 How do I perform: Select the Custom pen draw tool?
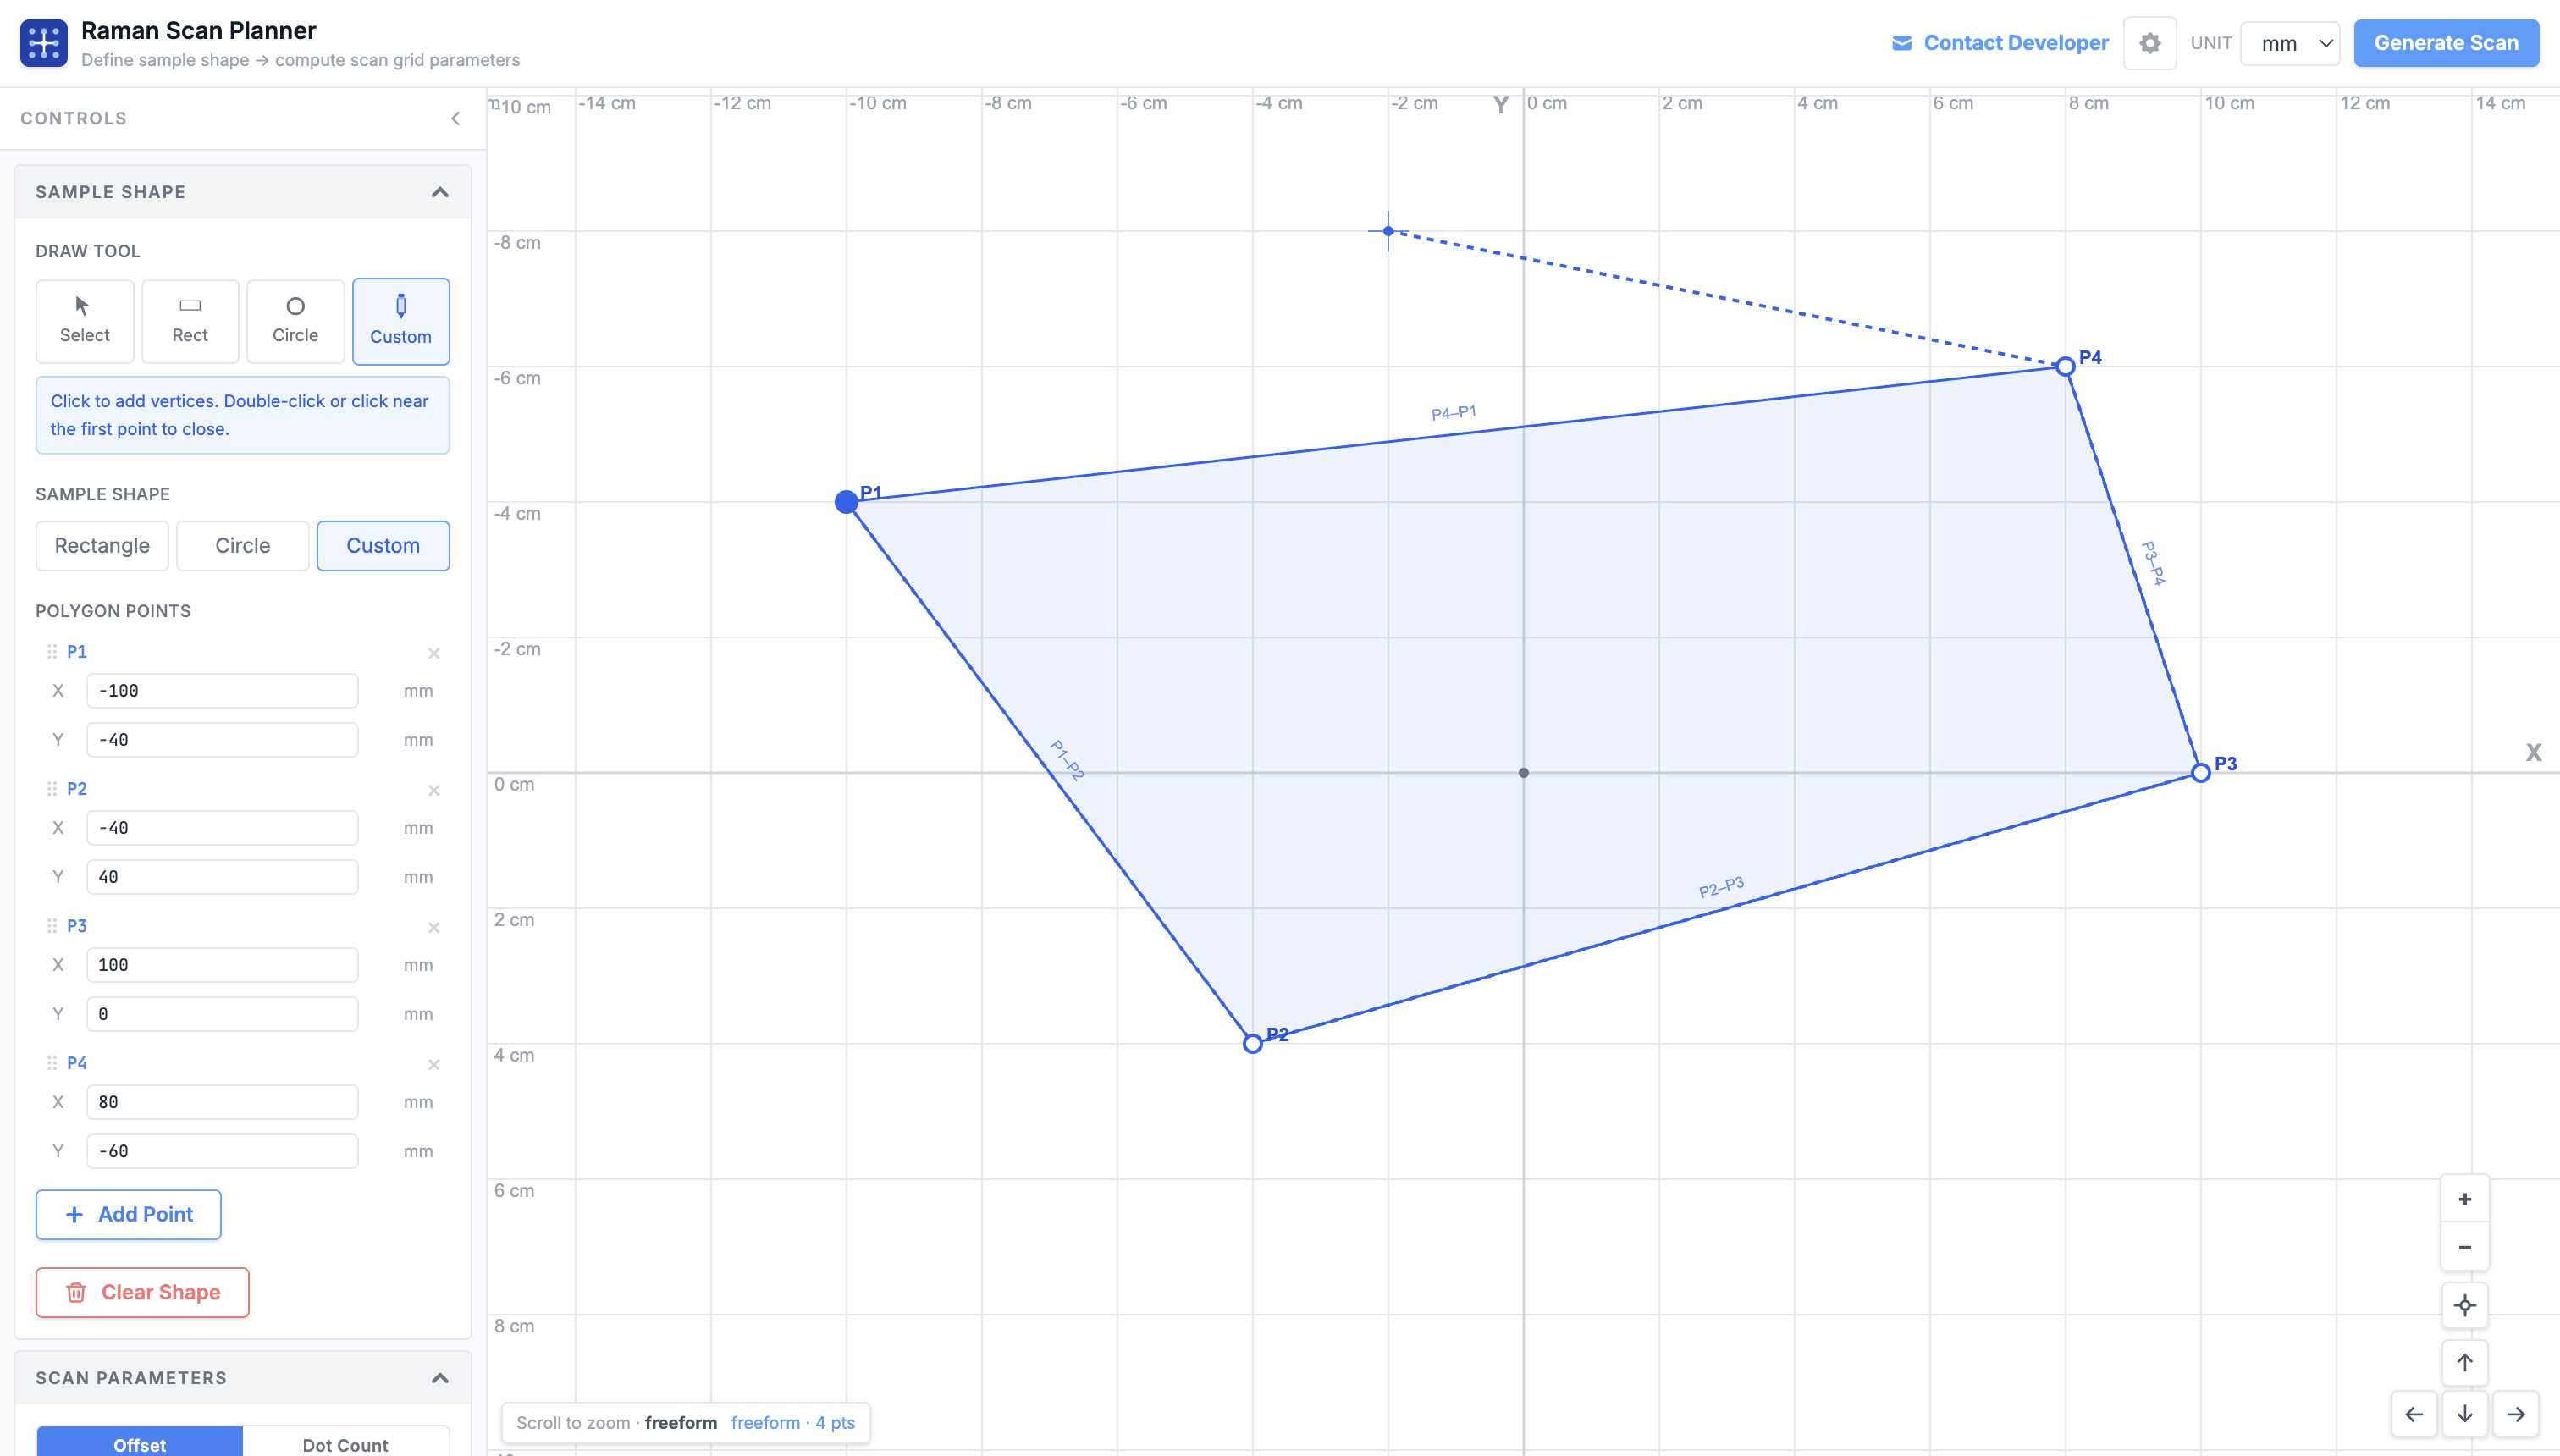tap(401, 320)
